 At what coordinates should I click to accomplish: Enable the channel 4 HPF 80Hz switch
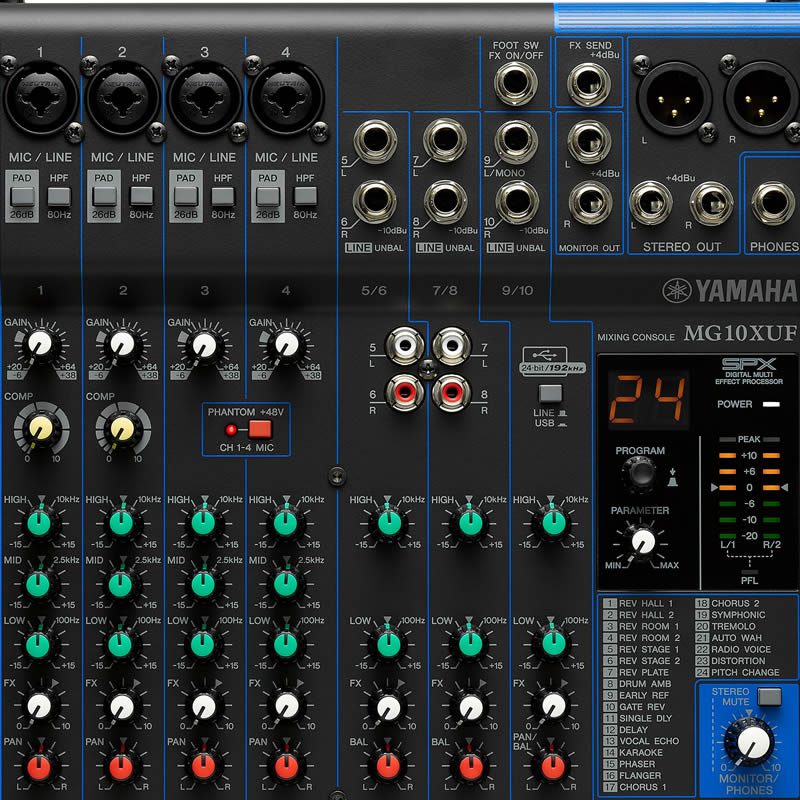point(305,196)
